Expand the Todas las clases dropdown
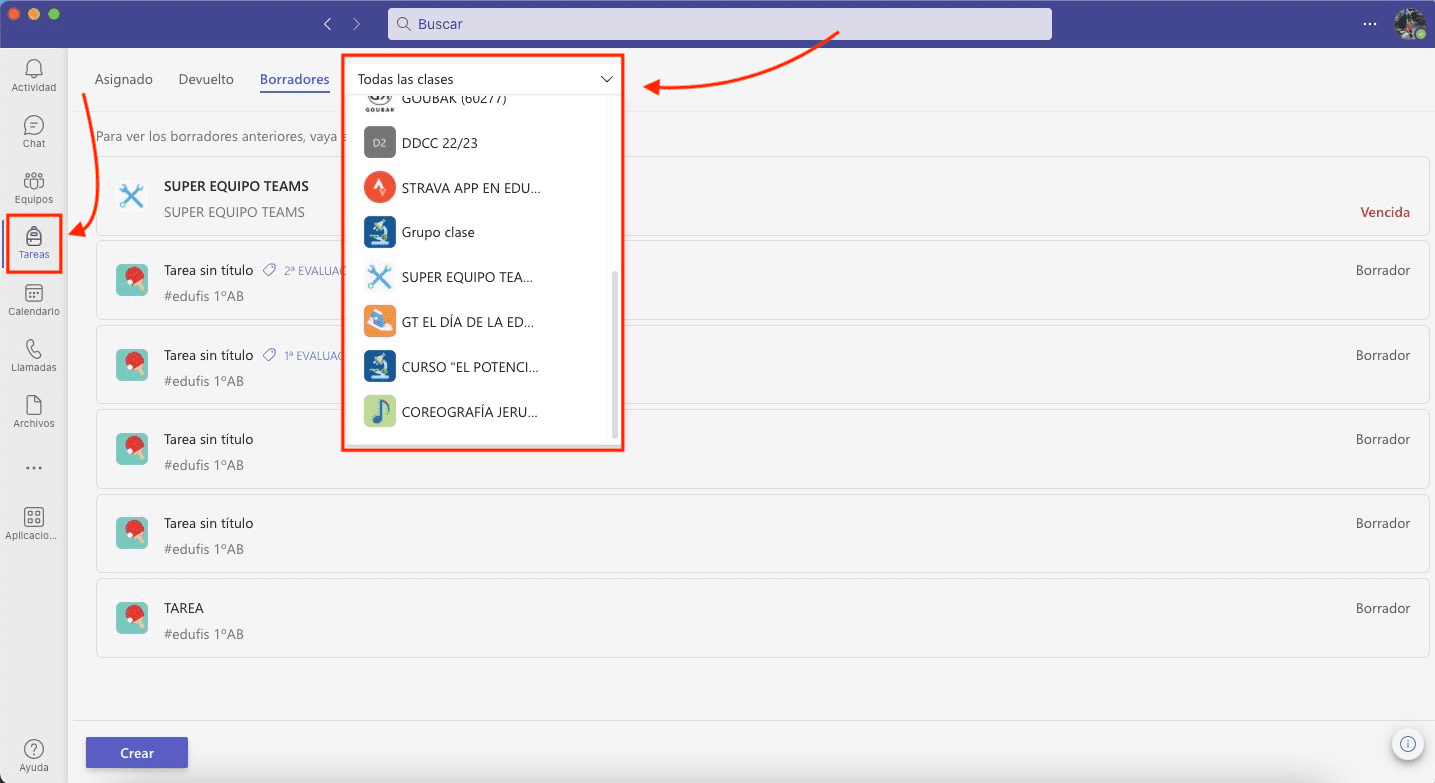 click(484, 79)
